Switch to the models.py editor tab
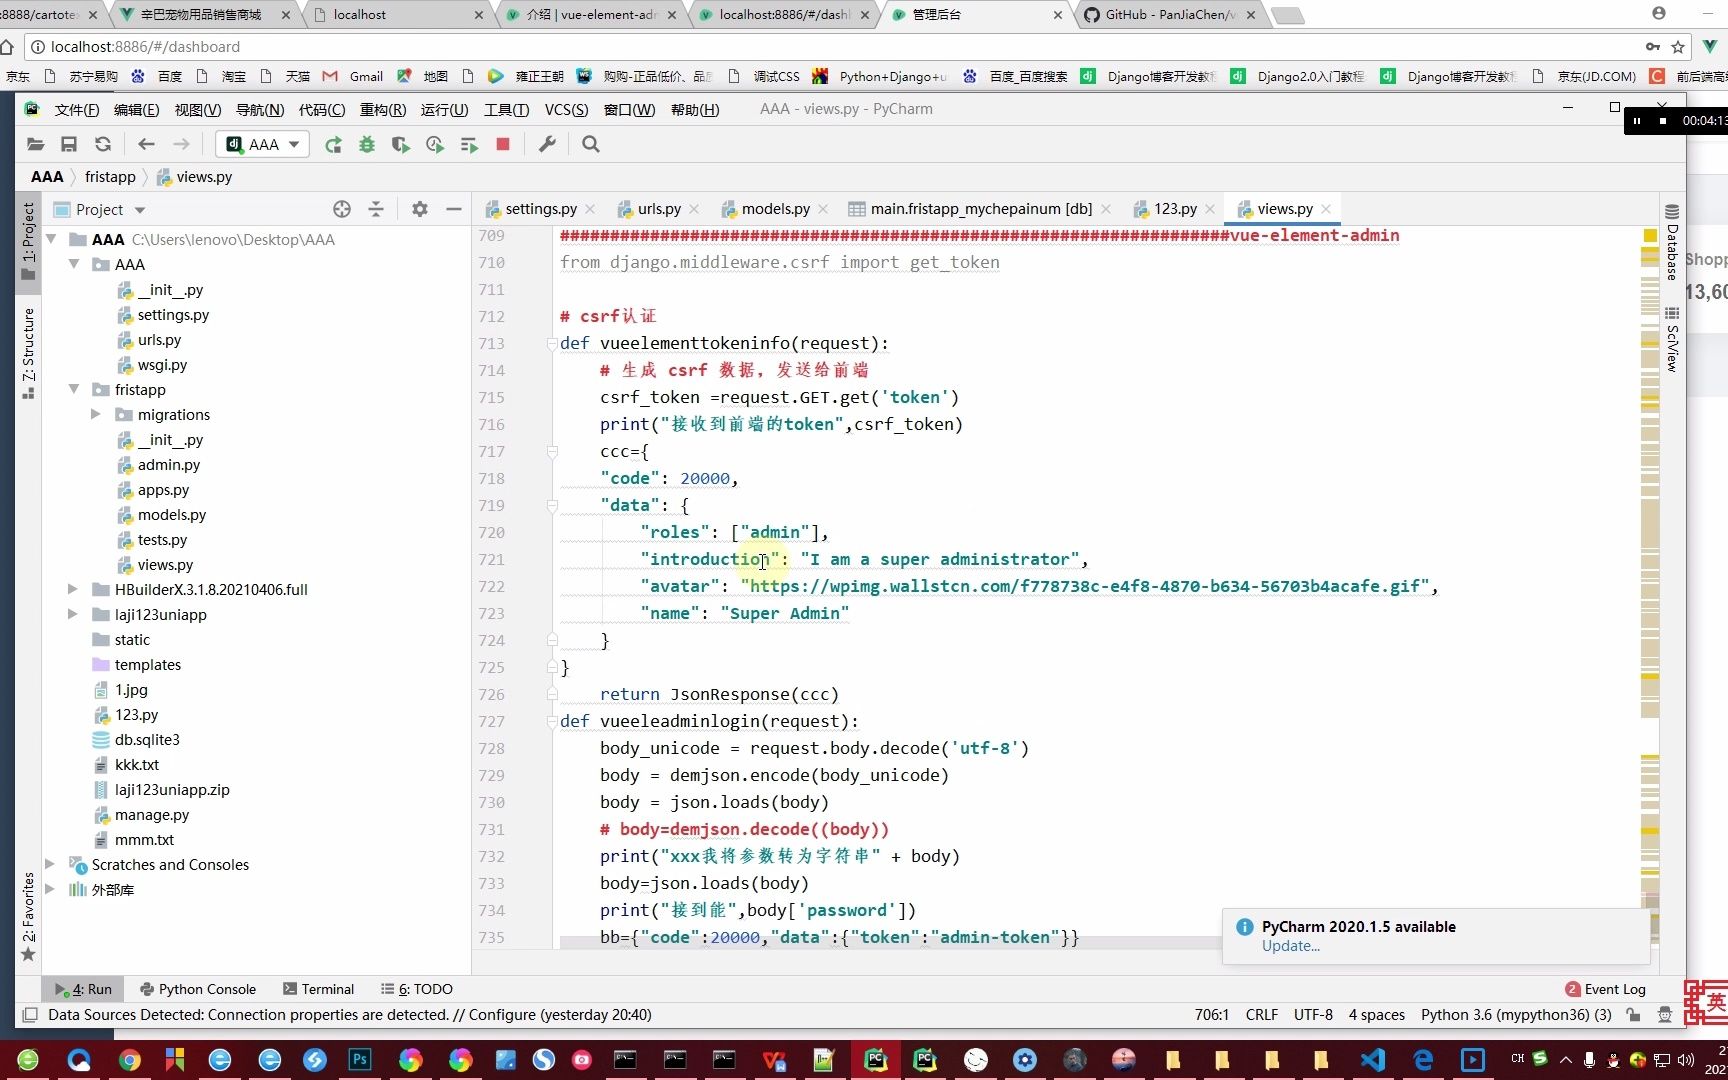1728x1080 pixels. [775, 209]
